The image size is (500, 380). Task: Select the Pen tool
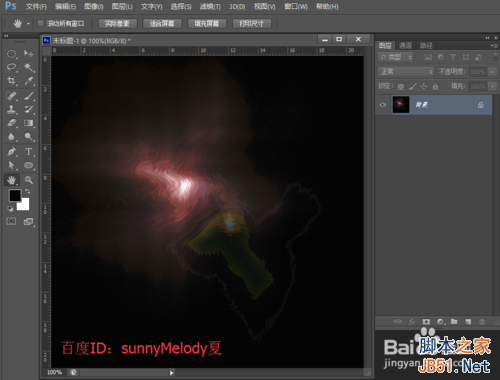pyautogui.click(x=12, y=152)
